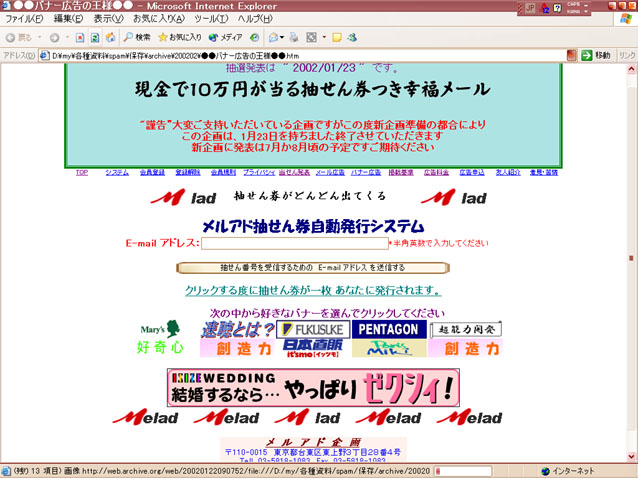Open the 広告申込 link

tap(472, 172)
